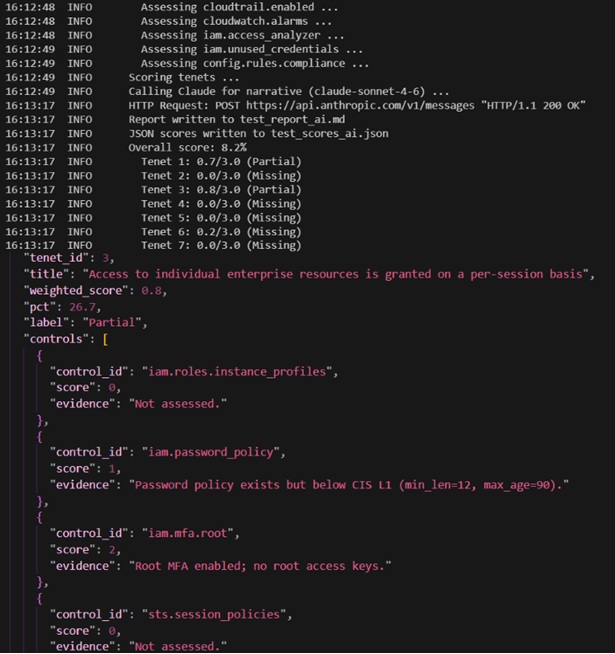Click the "Partial" label value in JSON

pos(112,323)
